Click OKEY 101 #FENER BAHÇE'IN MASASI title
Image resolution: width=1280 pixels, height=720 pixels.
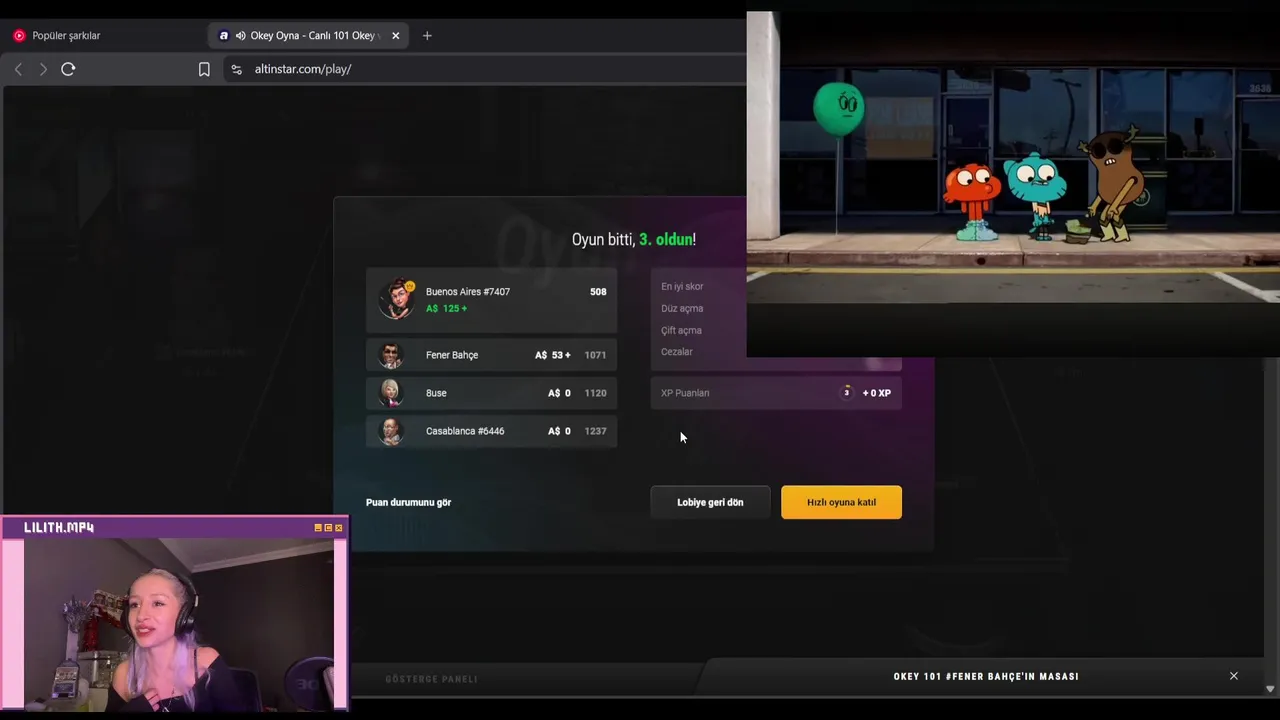click(x=986, y=676)
